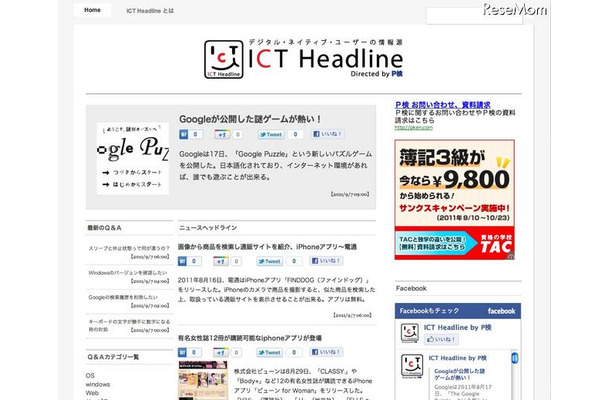Select Web in Q&A category list
The height and width of the screenshot is (400, 610).
pyautogui.click(x=92, y=393)
